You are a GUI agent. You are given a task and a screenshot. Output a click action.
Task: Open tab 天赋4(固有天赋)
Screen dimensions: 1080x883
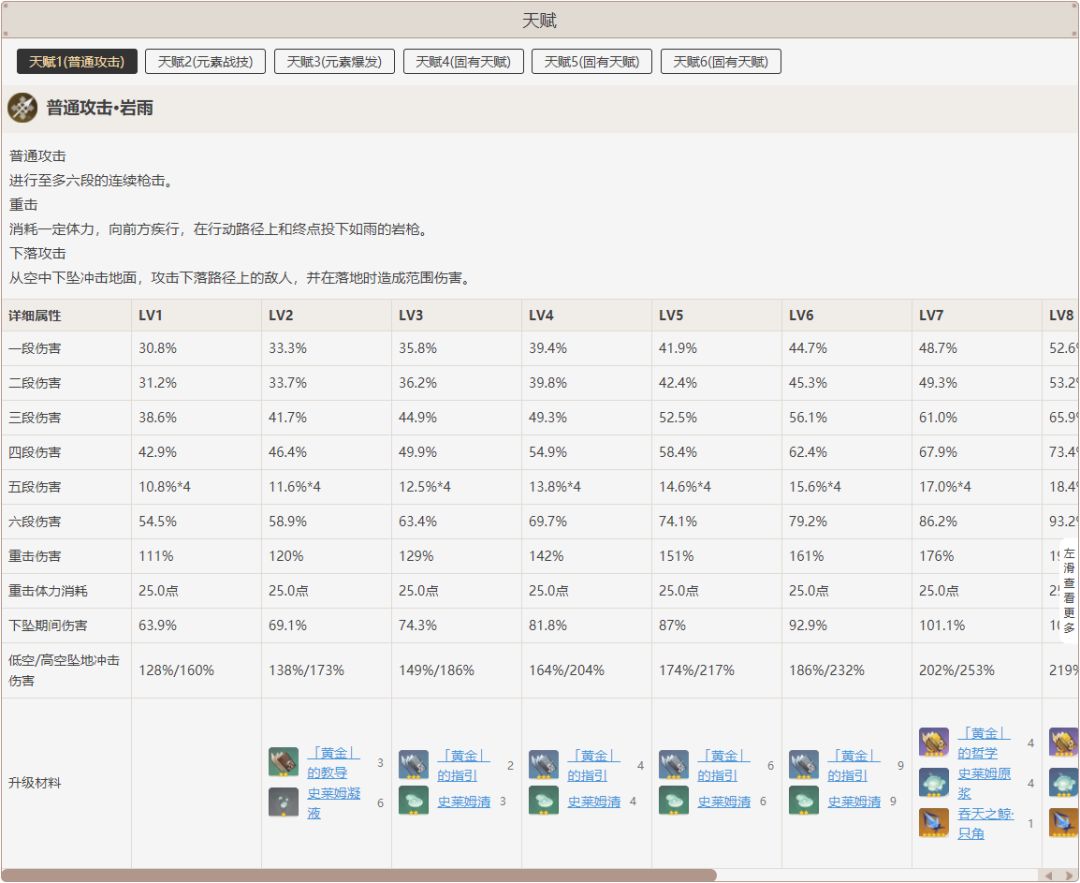tap(464, 61)
